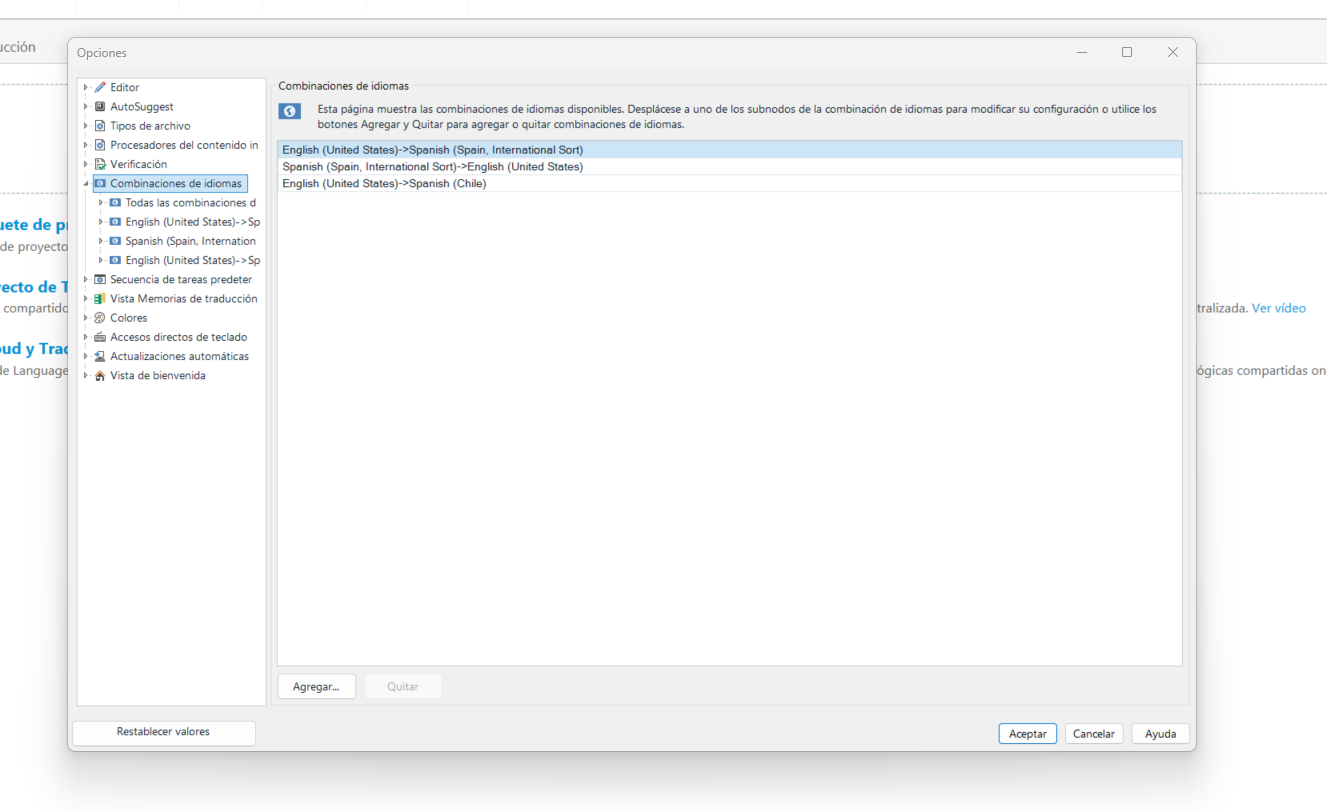1327x811 pixels.
Task: Open help with the Ayuda button
Action: point(1160,734)
